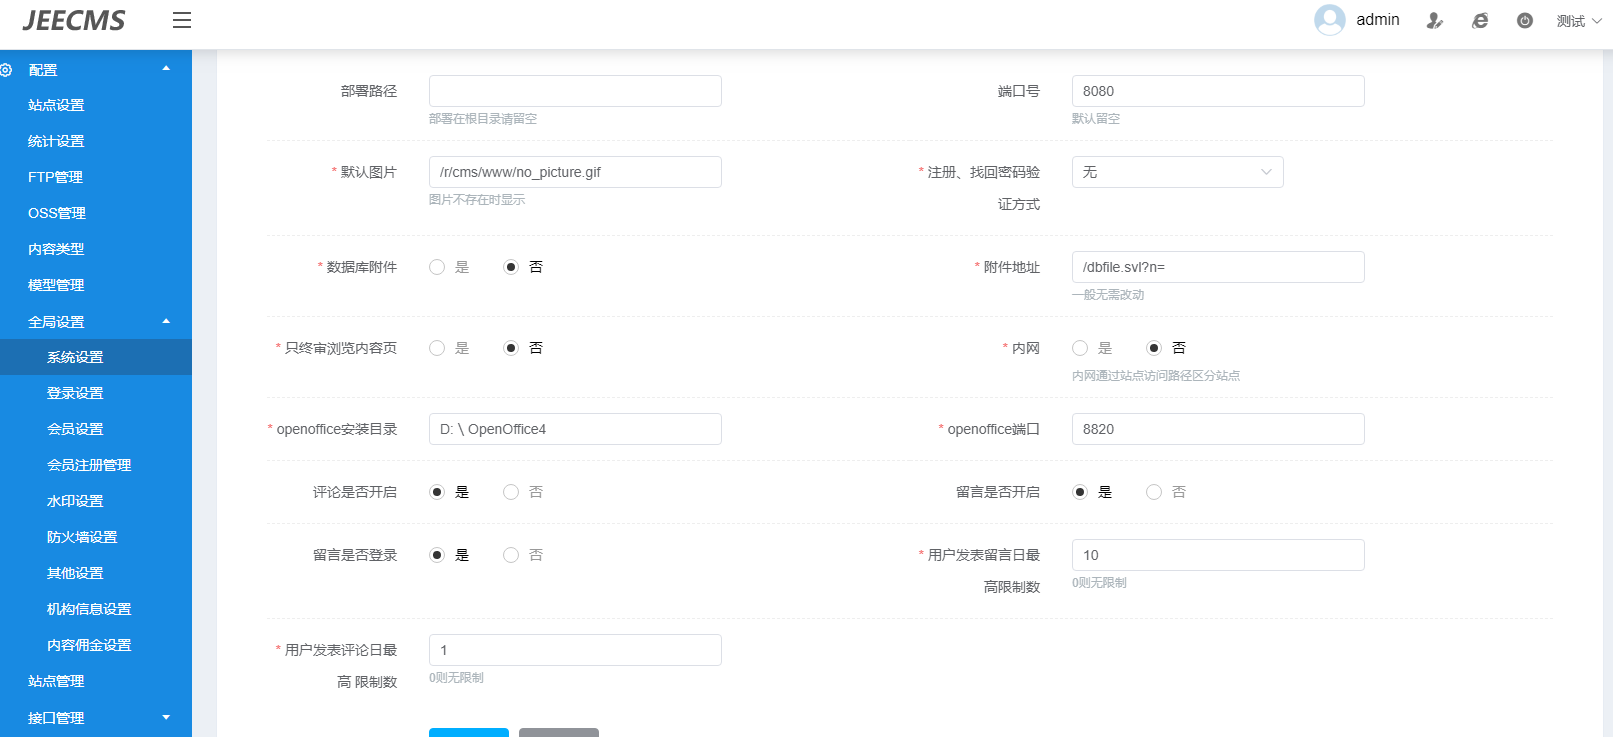
Task: Select 是 for 数据库附件
Action: pos(437,267)
